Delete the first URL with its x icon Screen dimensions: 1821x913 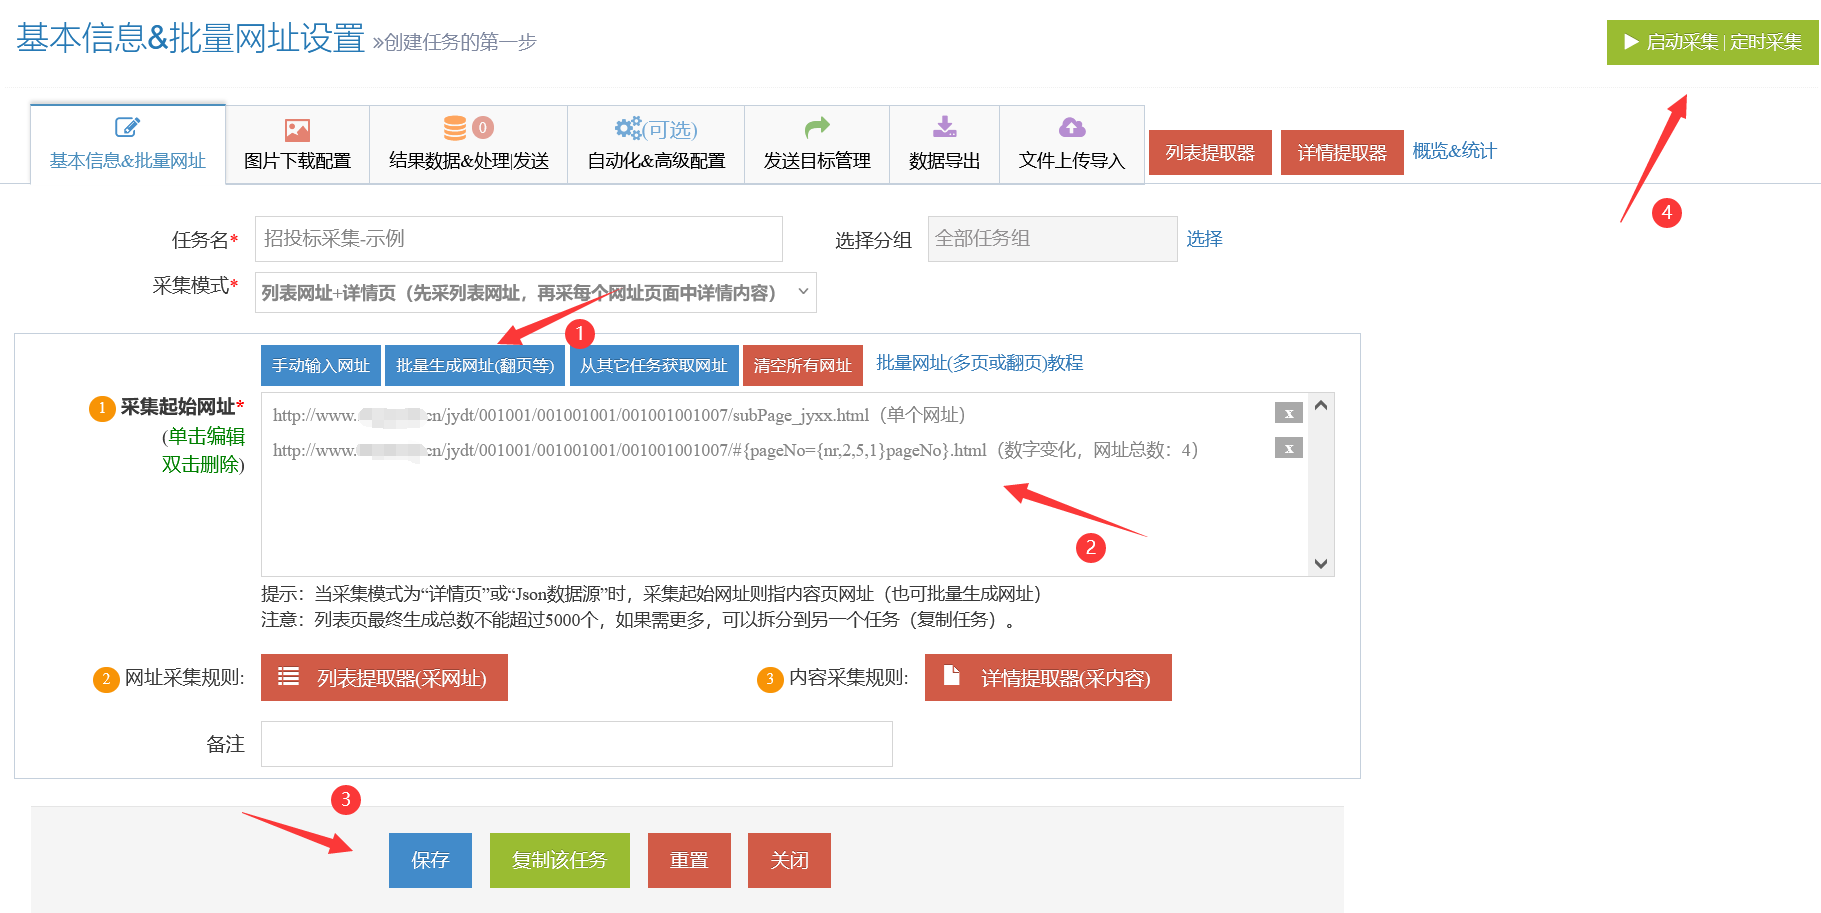(x=1288, y=413)
